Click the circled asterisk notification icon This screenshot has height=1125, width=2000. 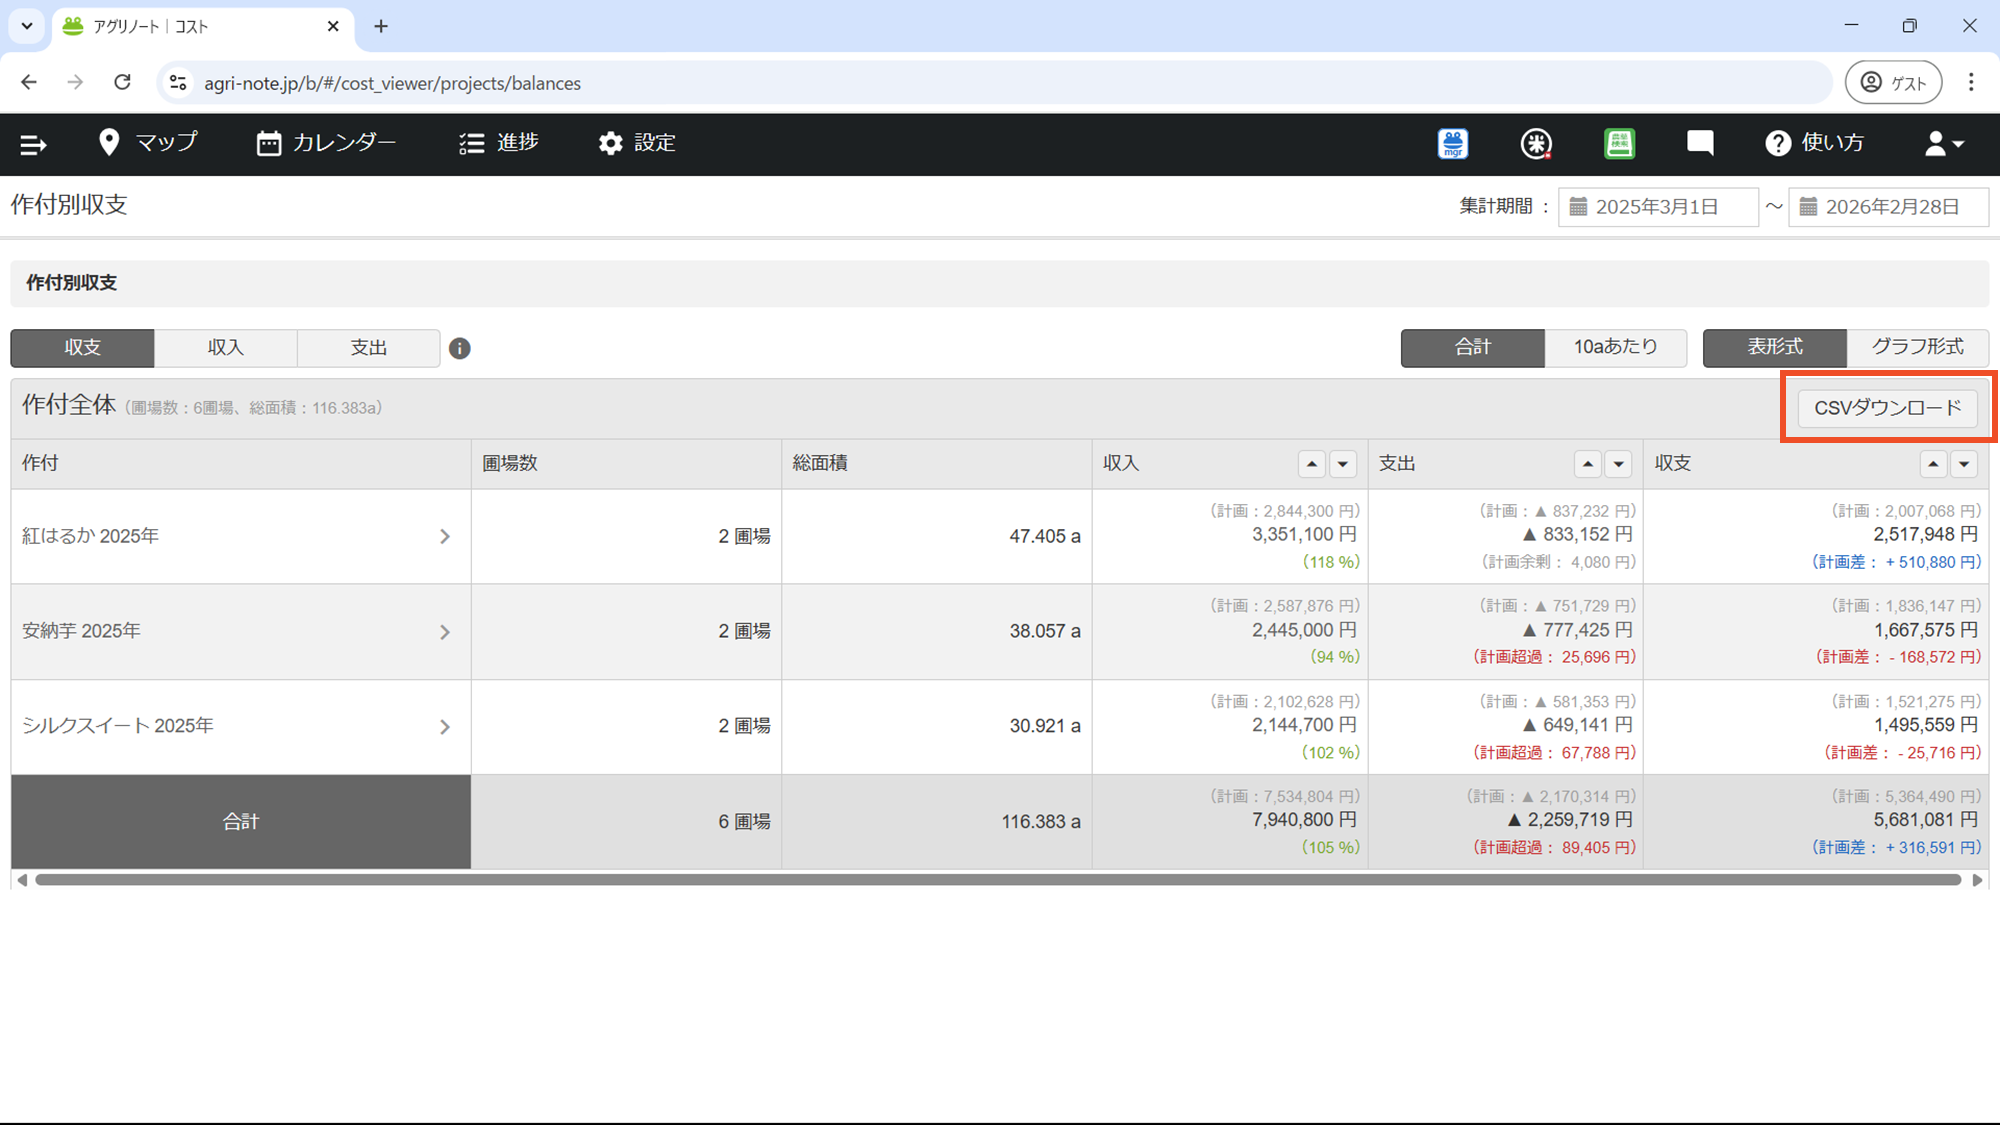click(x=1536, y=144)
